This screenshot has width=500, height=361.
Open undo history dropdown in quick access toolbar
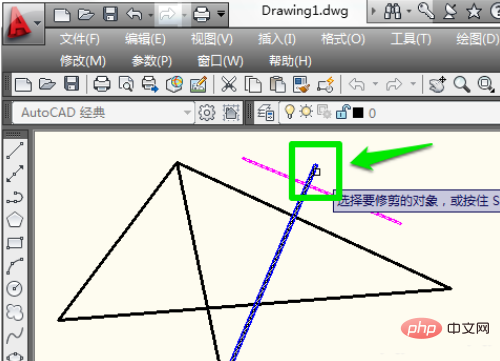(x=150, y=15)
